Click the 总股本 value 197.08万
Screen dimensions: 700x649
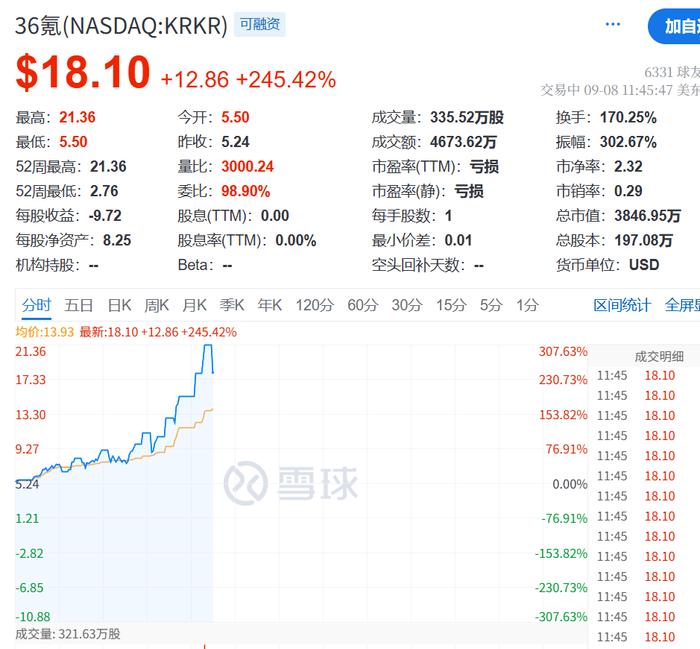click(643, 241)
